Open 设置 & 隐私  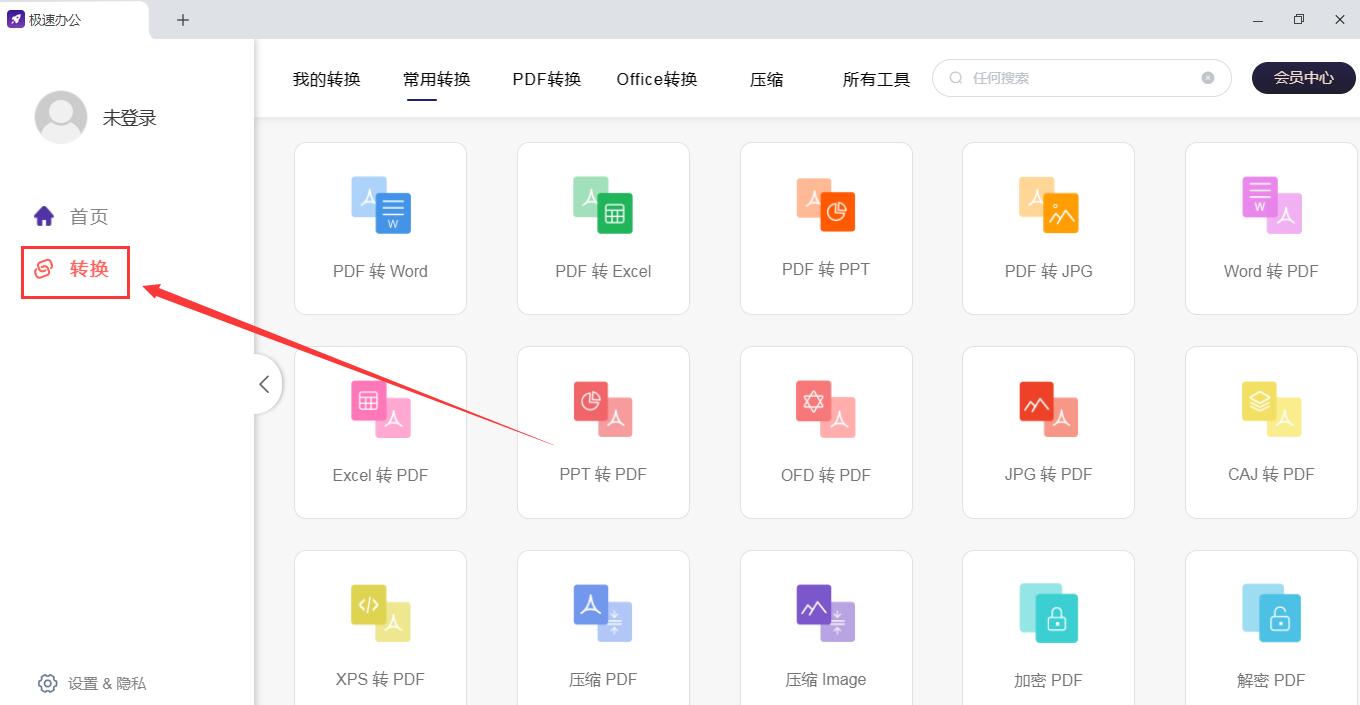click(x=107, y=684)
